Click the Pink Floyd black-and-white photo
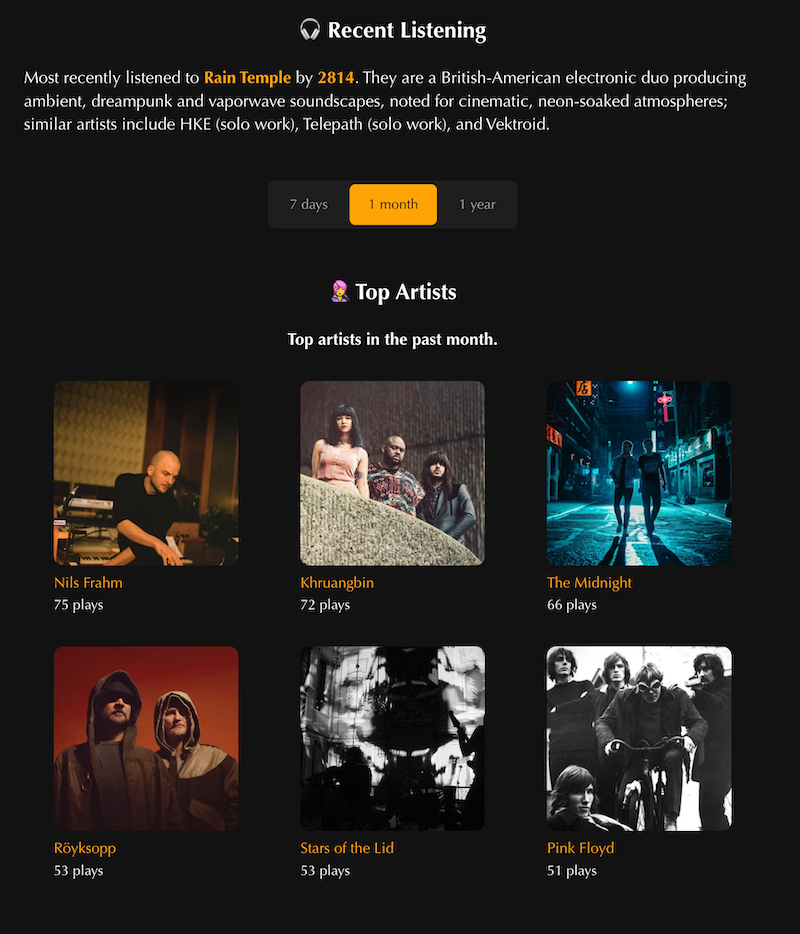This screenshot has height=934, width=800. pyautogui.click(x=639, y=739)
